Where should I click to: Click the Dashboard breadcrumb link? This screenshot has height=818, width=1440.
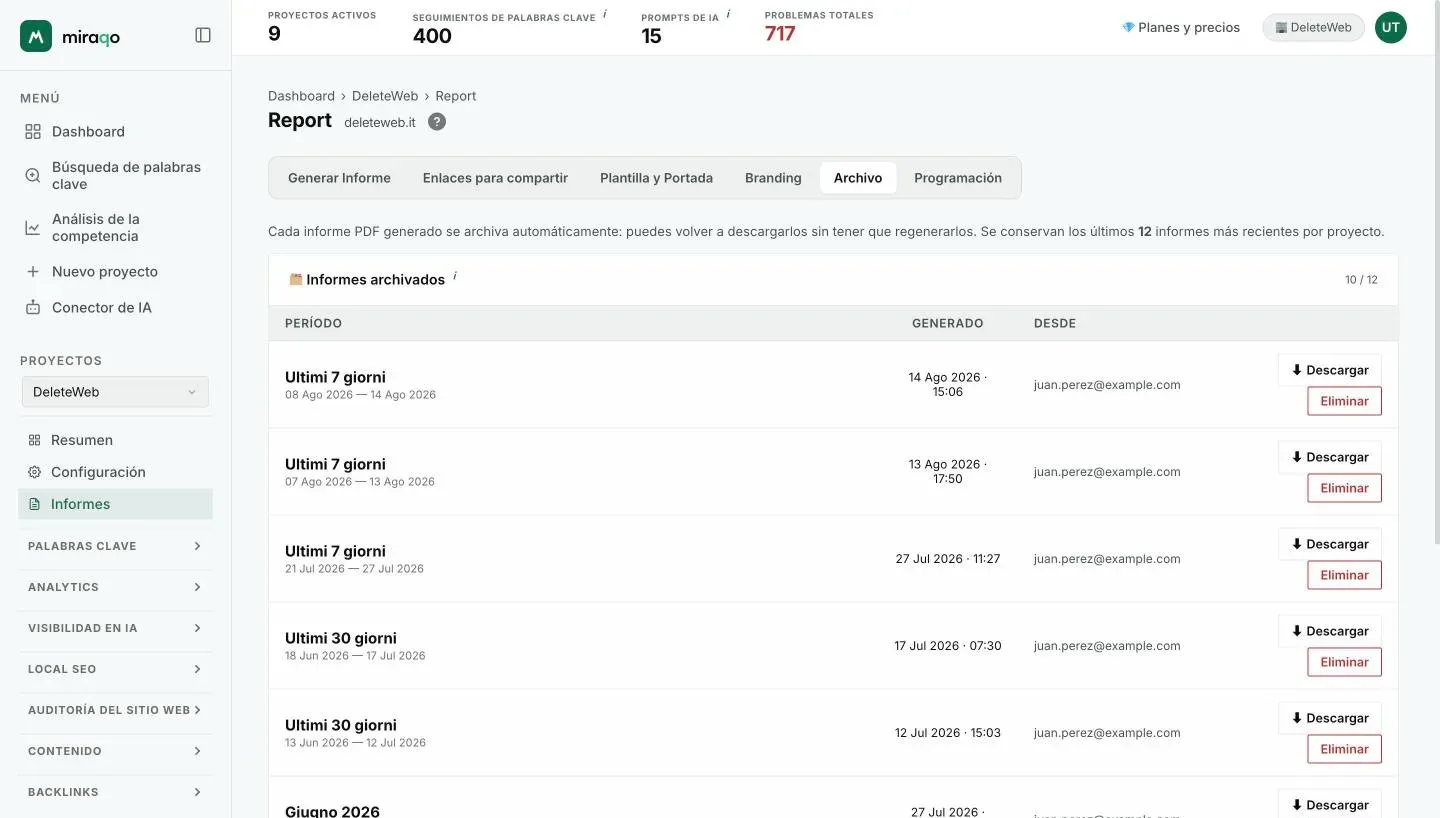click(301, 96)
